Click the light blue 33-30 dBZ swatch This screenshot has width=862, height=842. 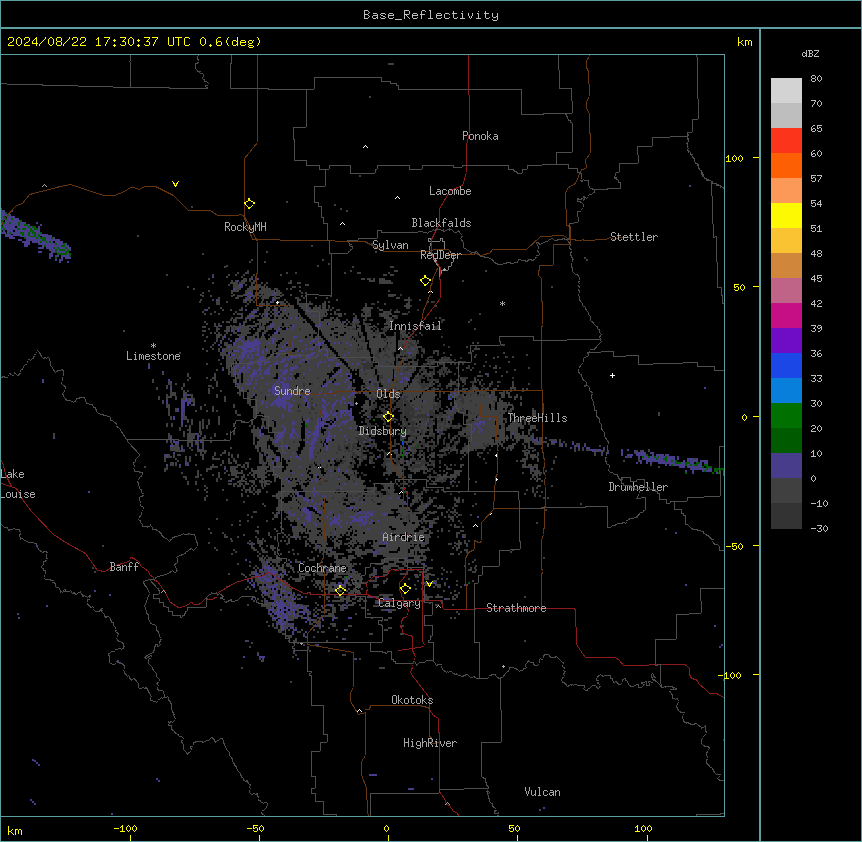click(x=786, y=391)
